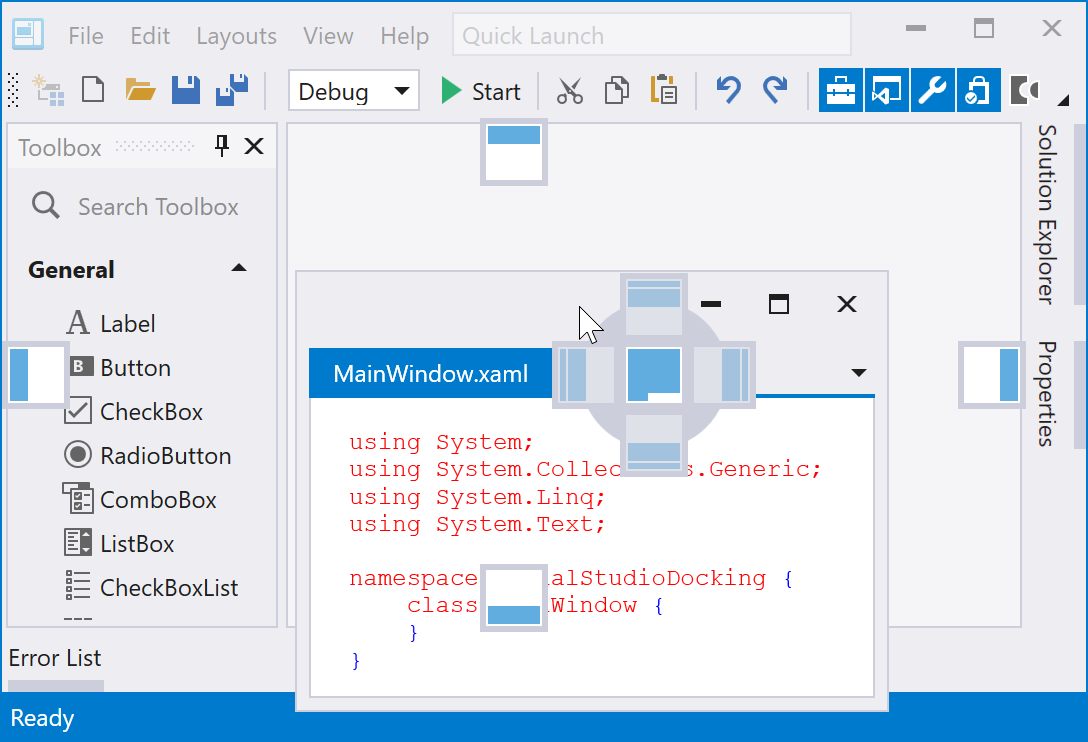1088x742 pixels.
Task: Open the Solution Explorer side tab
Action: pyautogui.click(x=1046, y=214)
